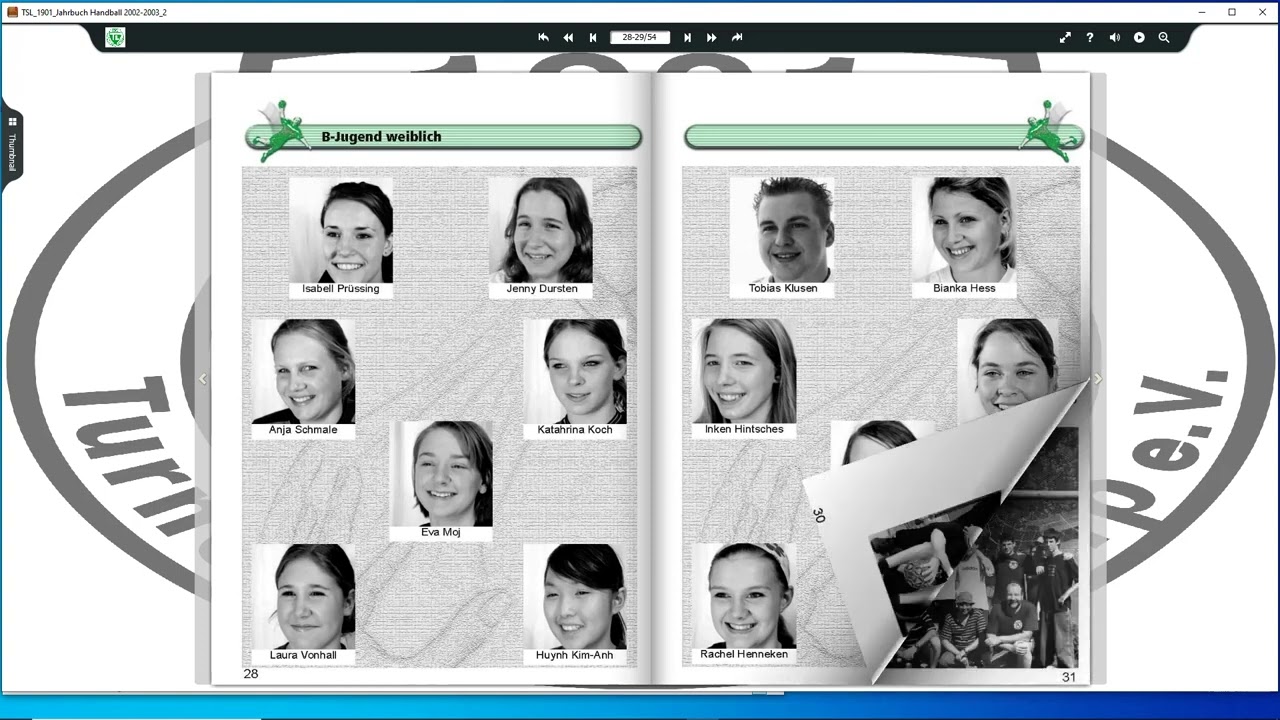Click the name caption 'Huynh Kim-Anh'
This screenshot has width=1280, height=720.
pyautogui.click(x=575, y=656)
